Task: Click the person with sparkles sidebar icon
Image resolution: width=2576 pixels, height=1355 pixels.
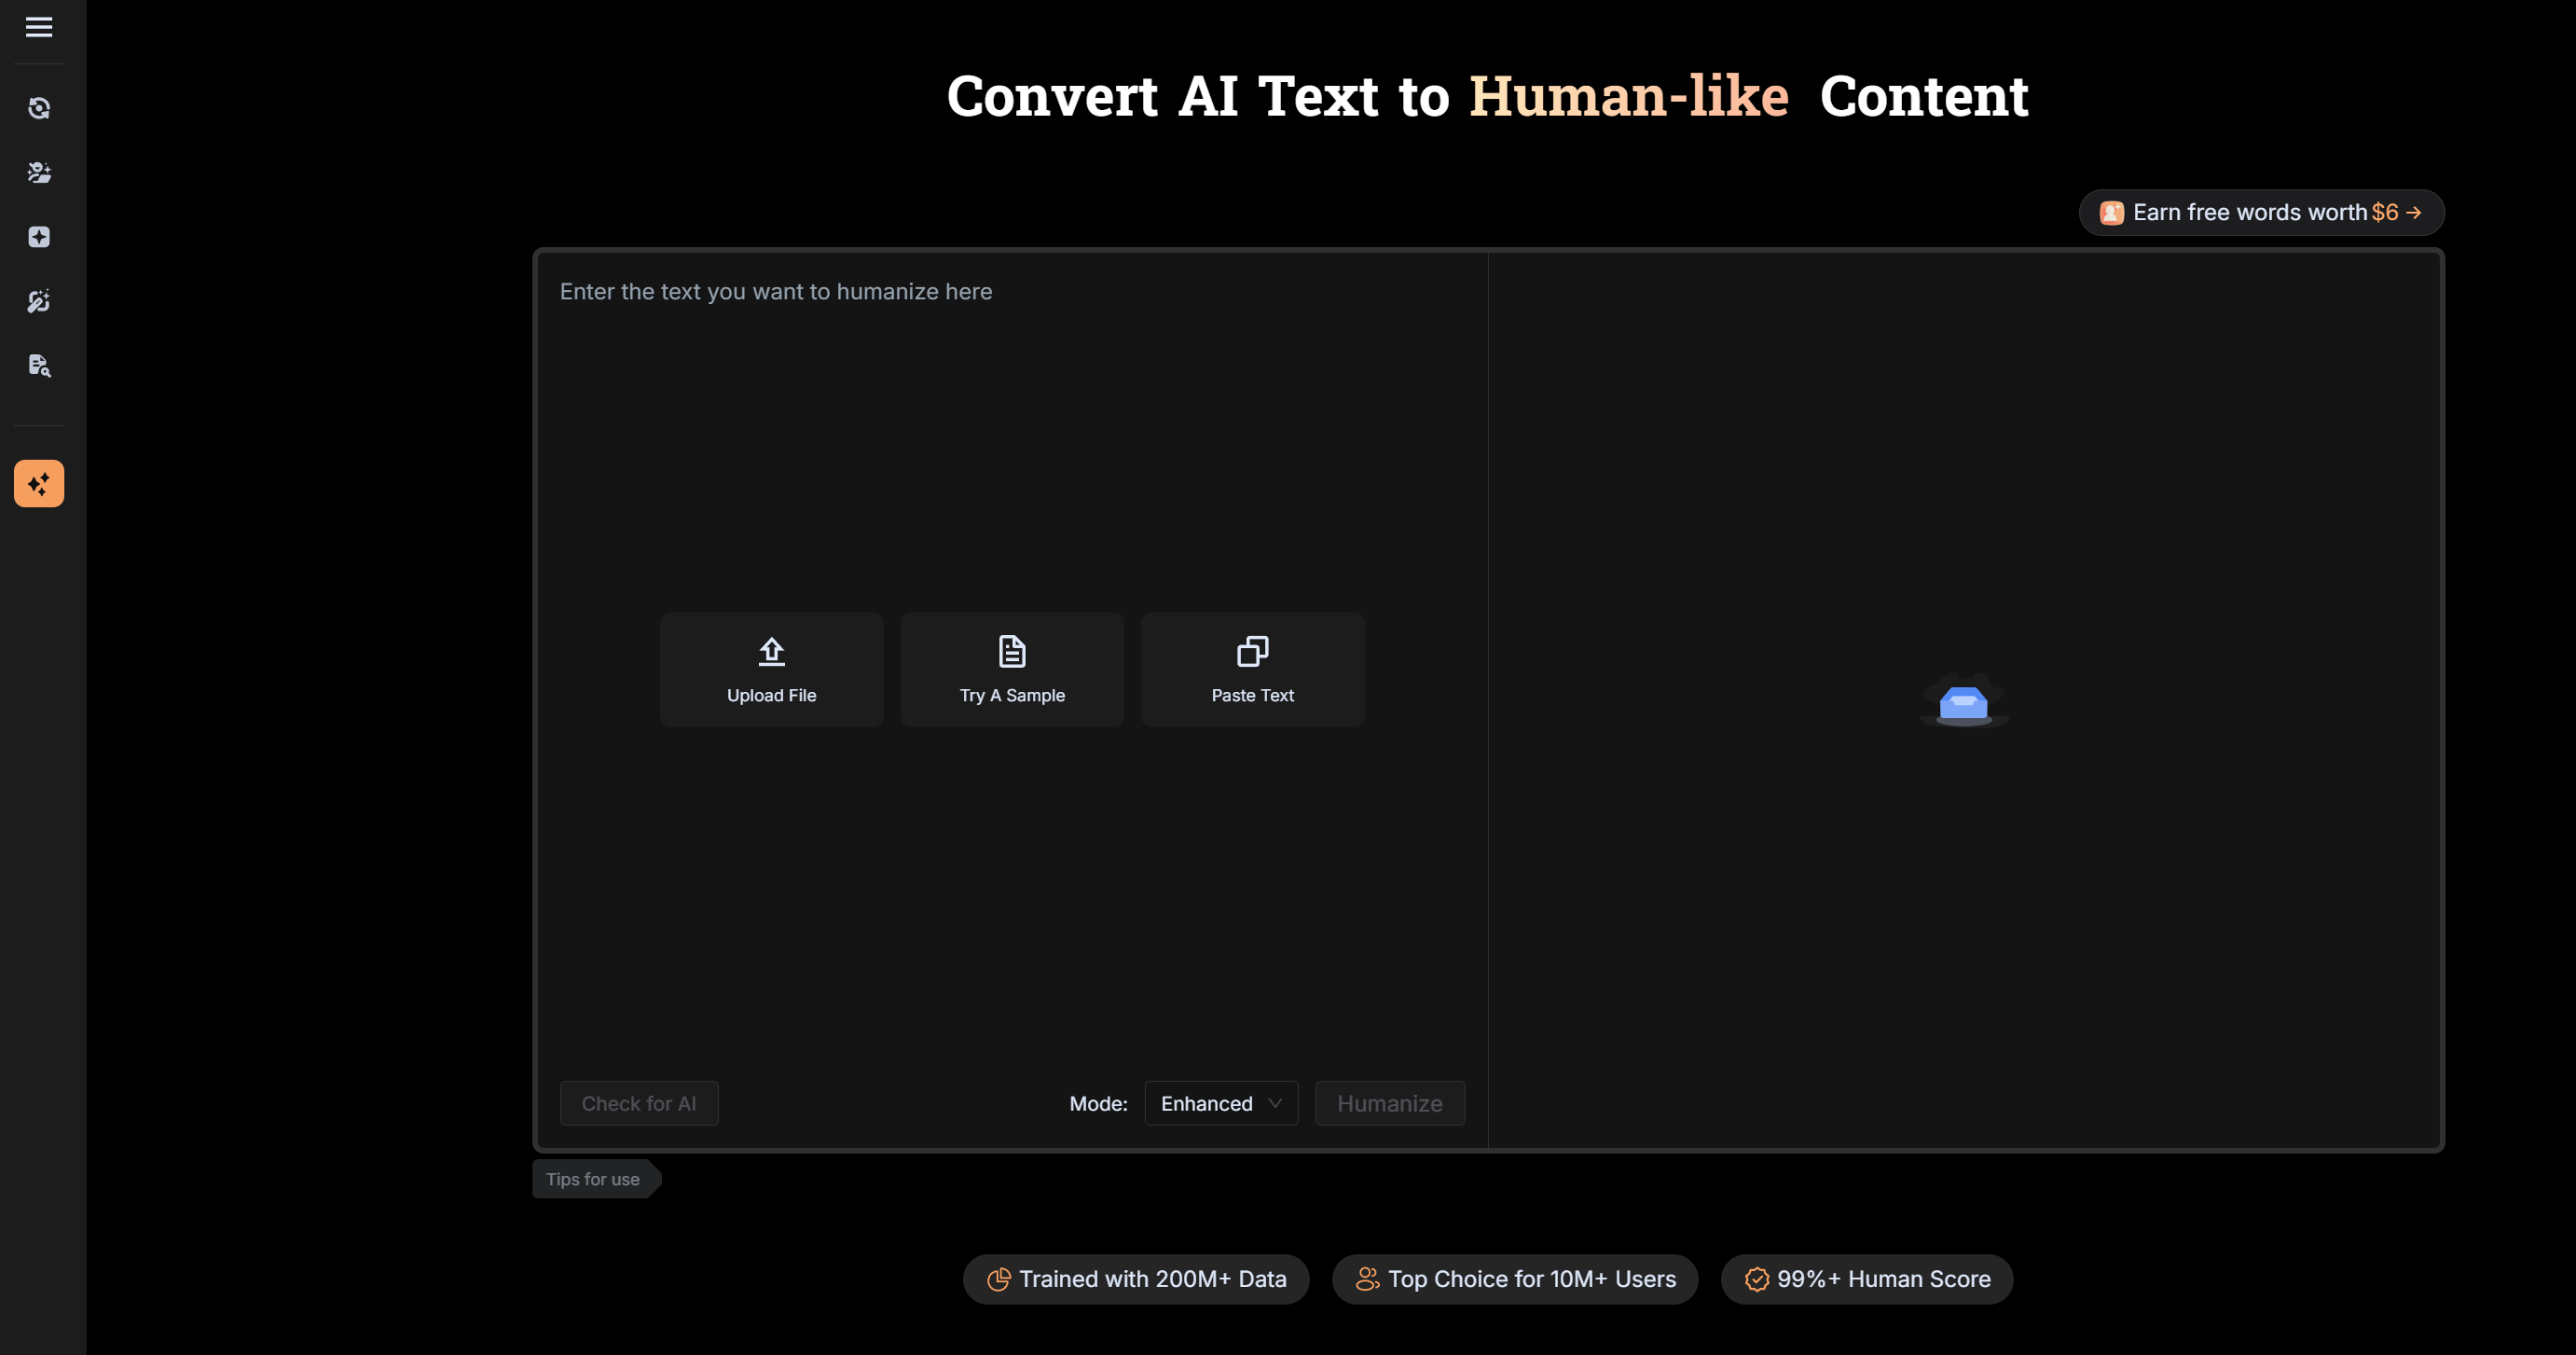Action: tap(39, 172)
